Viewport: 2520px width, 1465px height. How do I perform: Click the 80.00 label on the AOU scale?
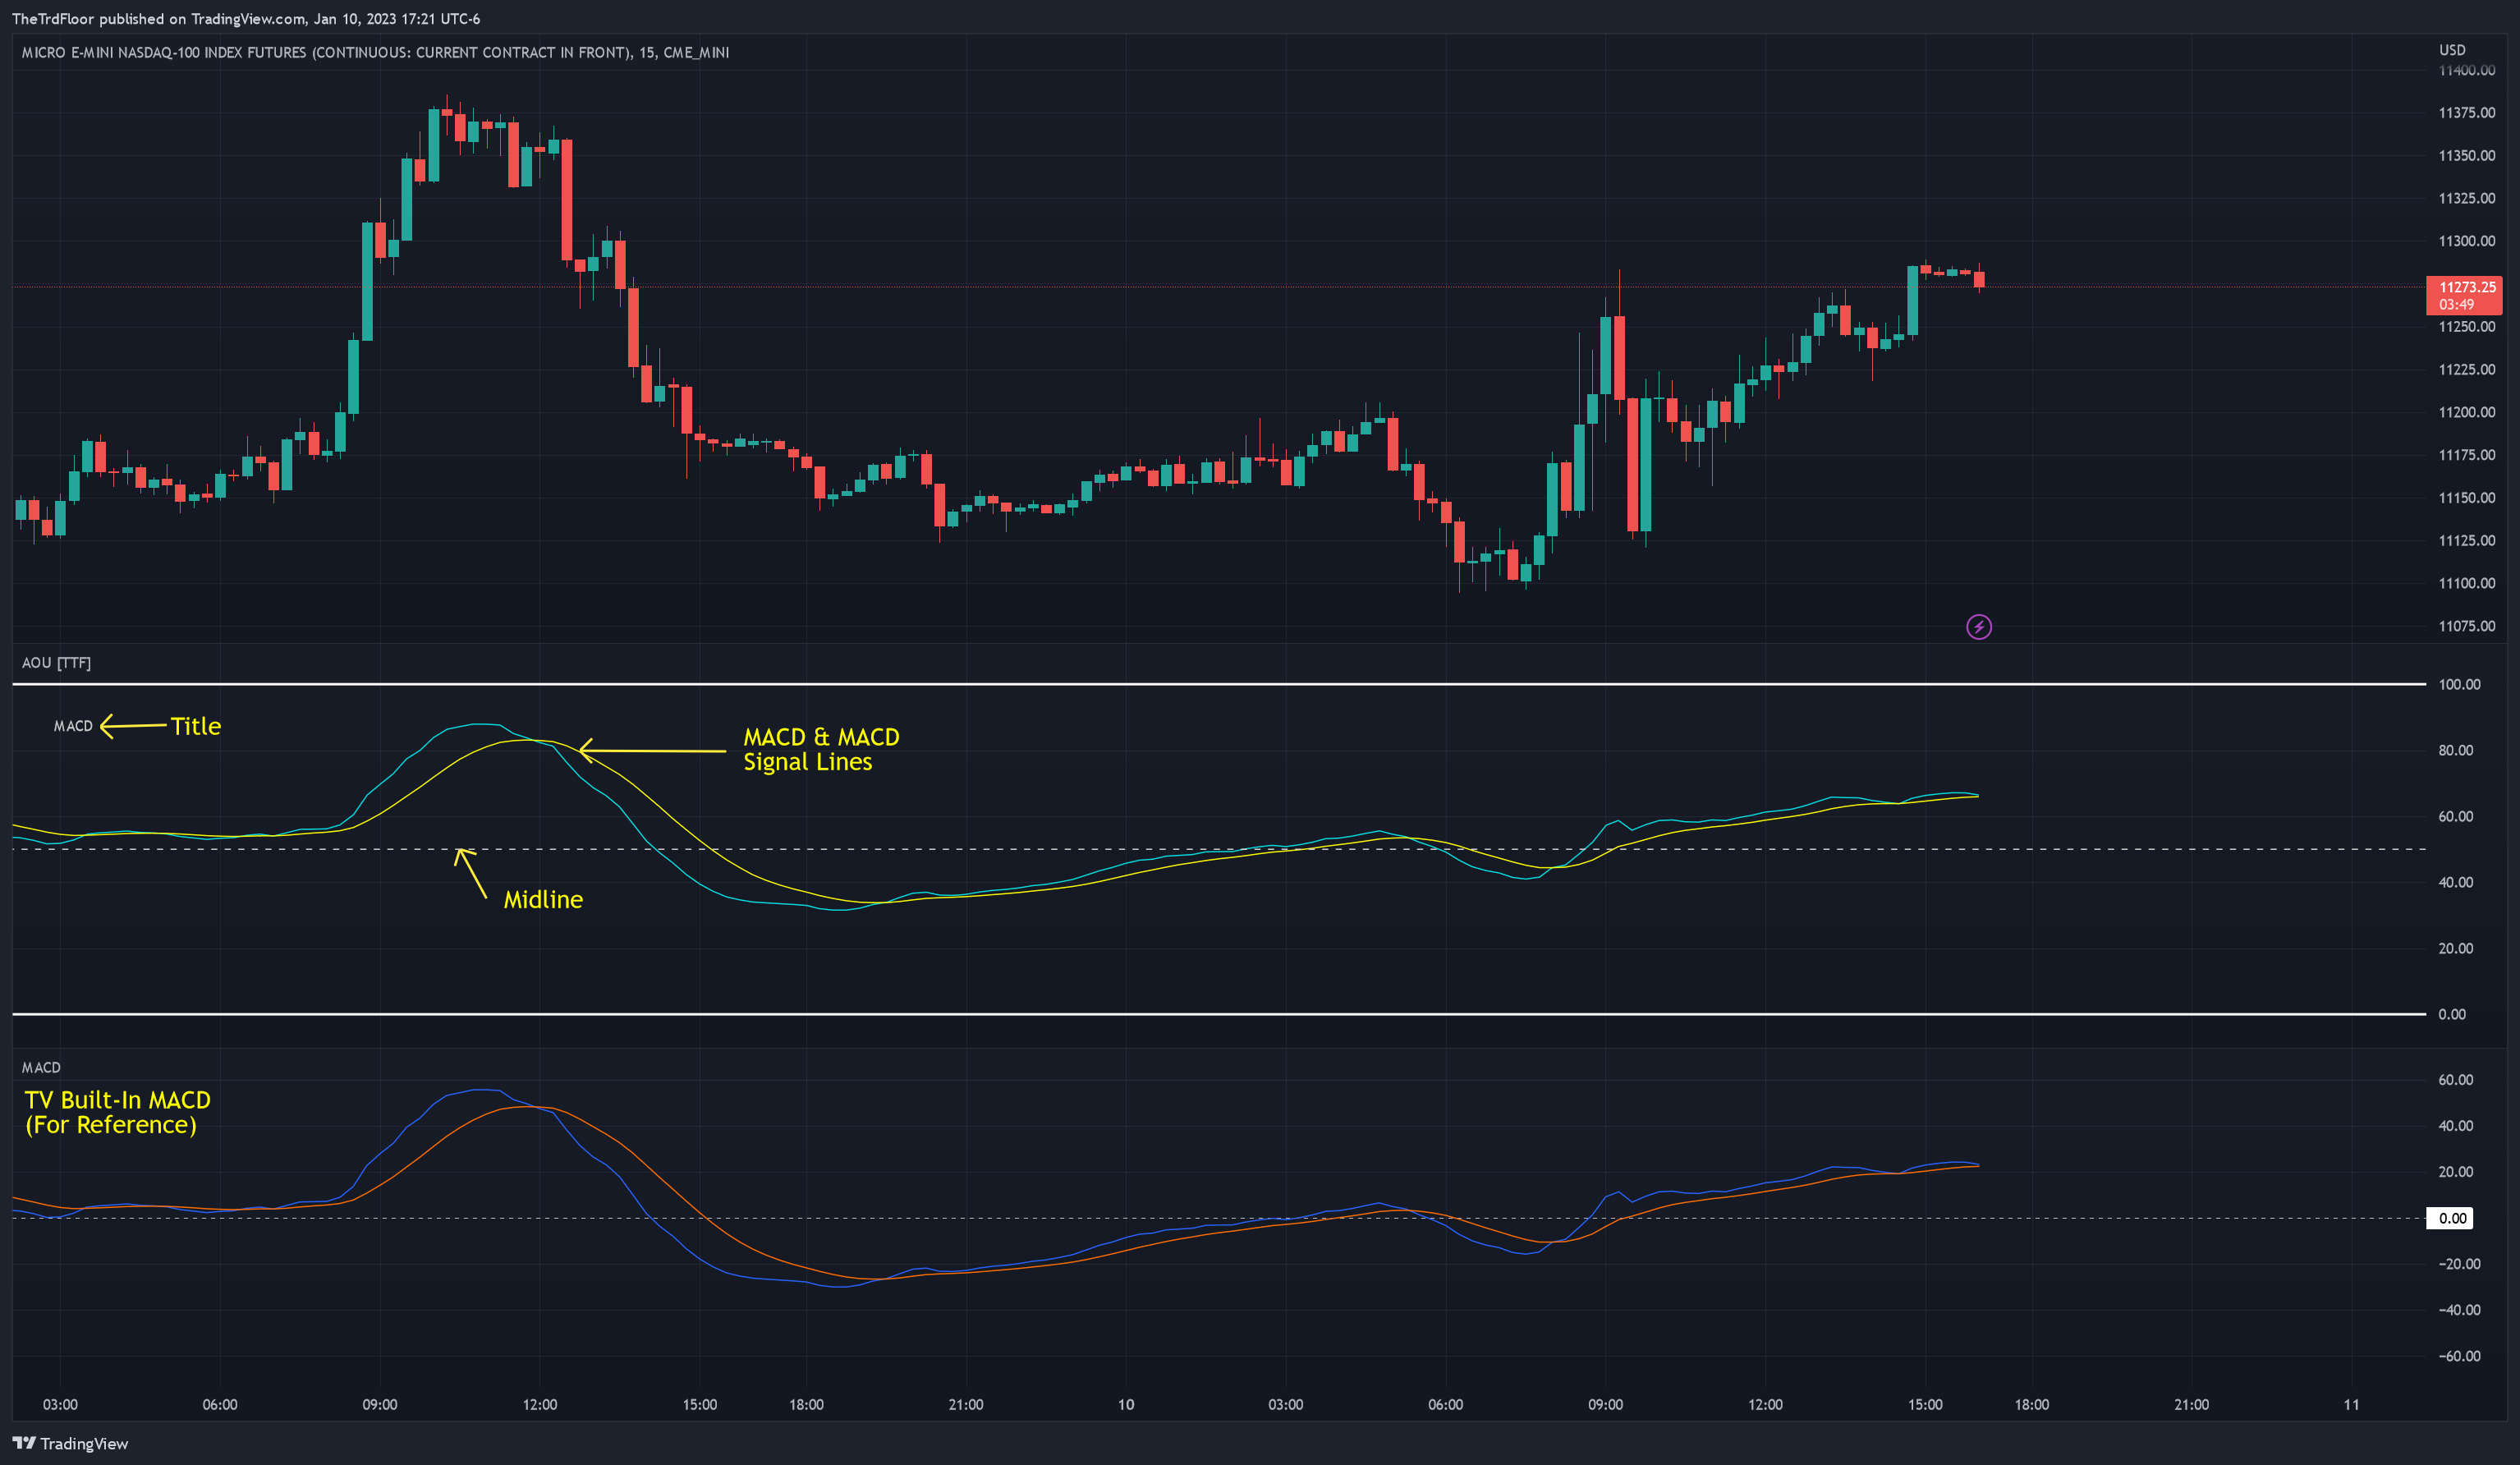pyautogui.click(x=2455, y=750)
